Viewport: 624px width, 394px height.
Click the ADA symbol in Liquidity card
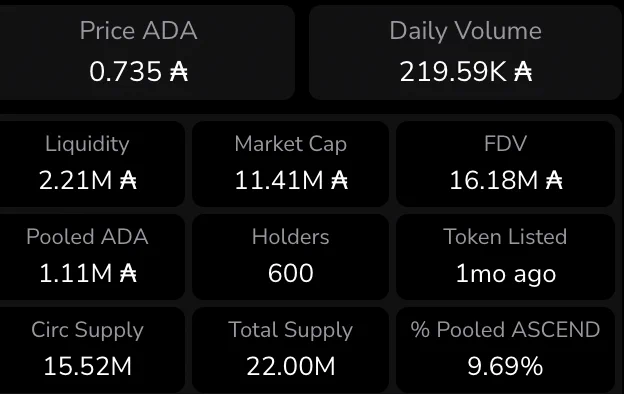pos(128,180)
